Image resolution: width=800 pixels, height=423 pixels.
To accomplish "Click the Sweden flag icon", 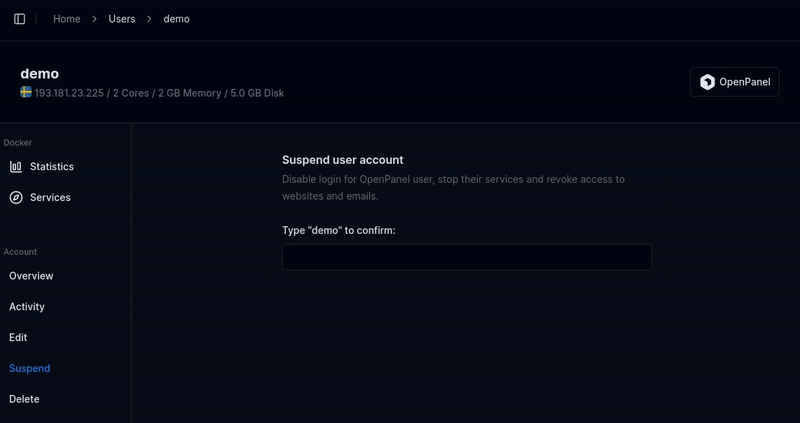I will click(x=26, y=92).
